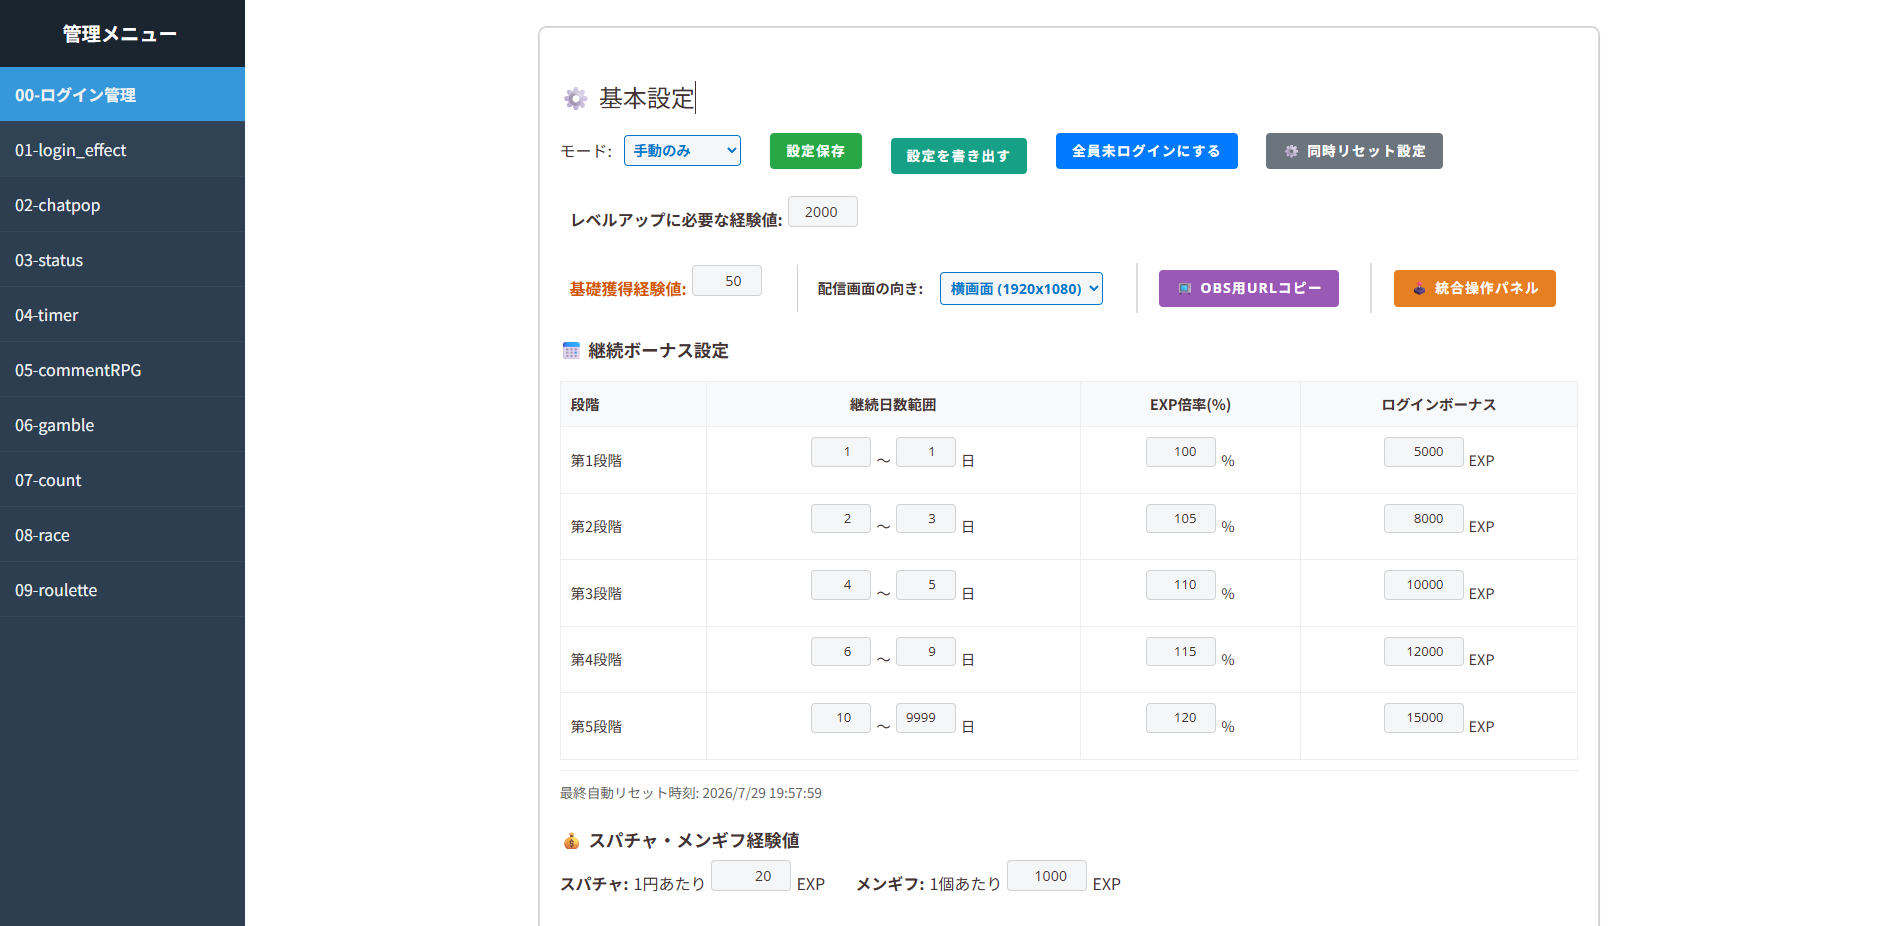Click the EXP倍率(%) column header

coord(1190,405)
